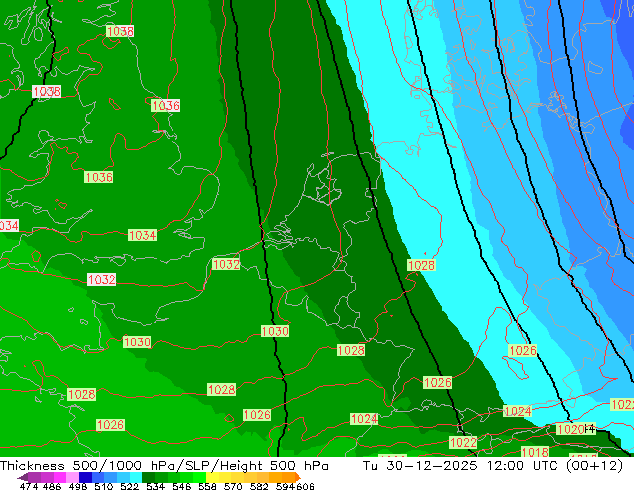Pick the darkest green legend swatch
This screenshot has height=490, width=634.
tap(148, 477)
